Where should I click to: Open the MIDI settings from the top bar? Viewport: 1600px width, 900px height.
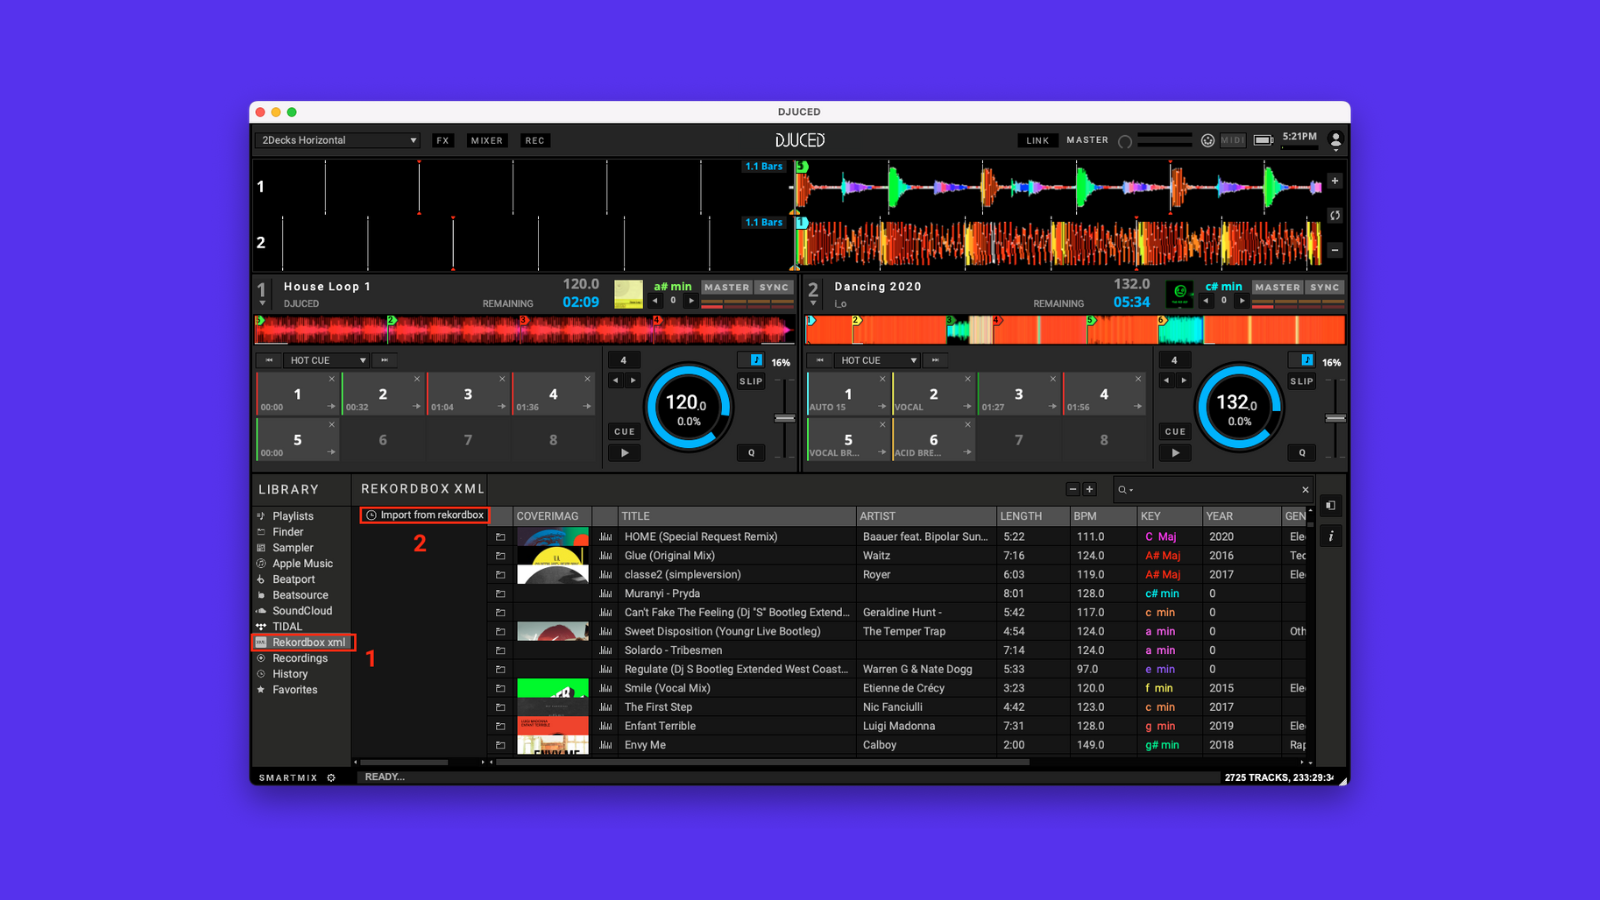click(1231, 139)
